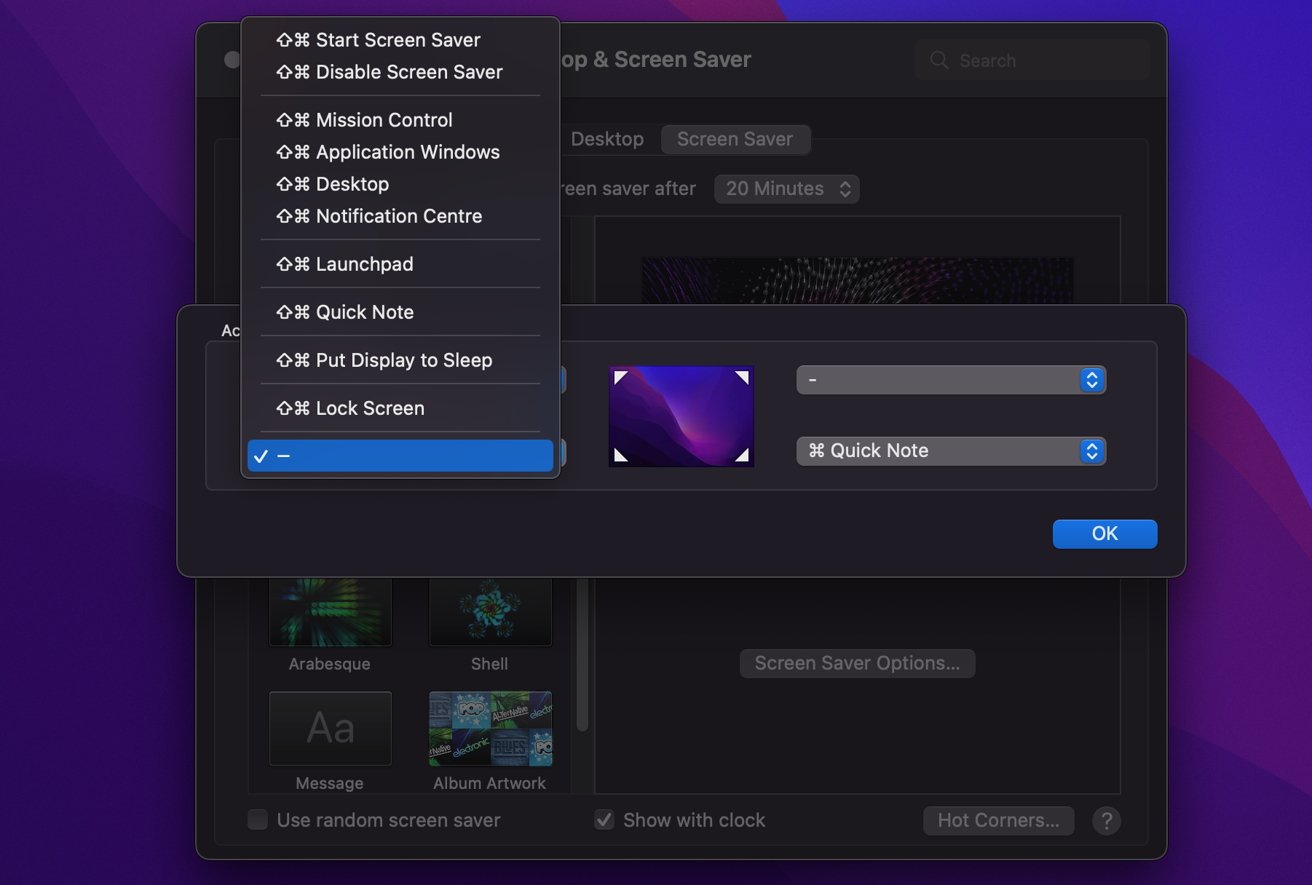Select Lock Screen menu entry

400,408
